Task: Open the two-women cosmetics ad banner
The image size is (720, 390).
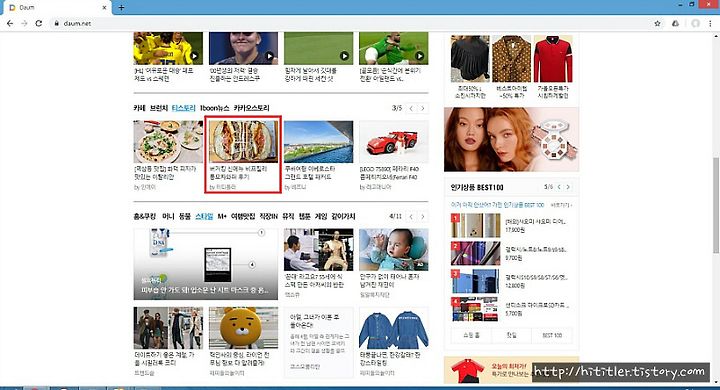Action: [512, 140]
